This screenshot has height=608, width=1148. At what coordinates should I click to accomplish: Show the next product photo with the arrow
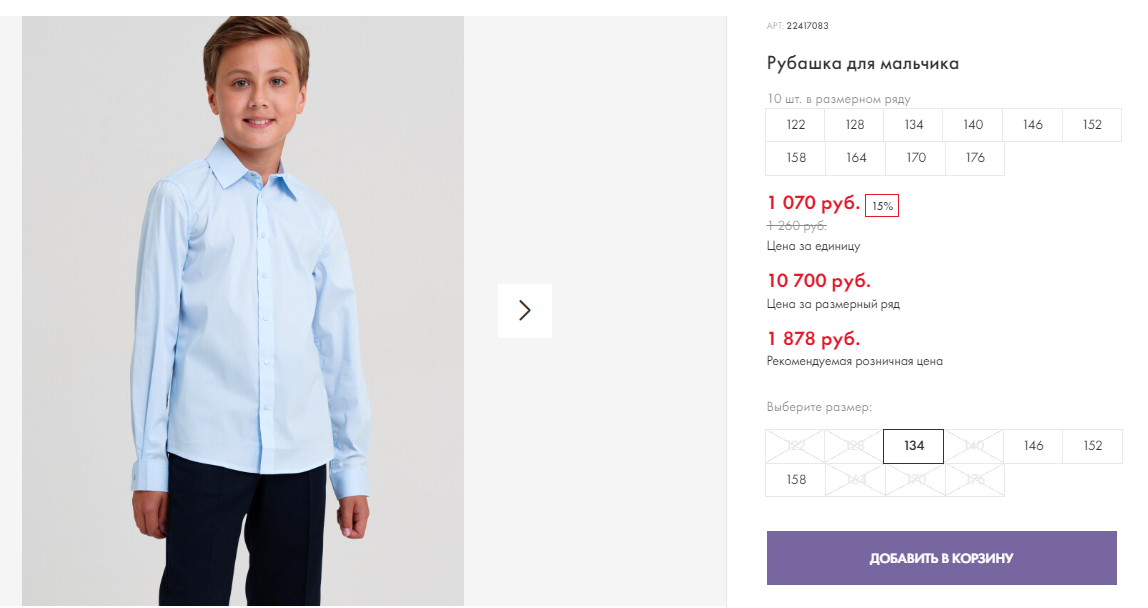tap(524, 311)
